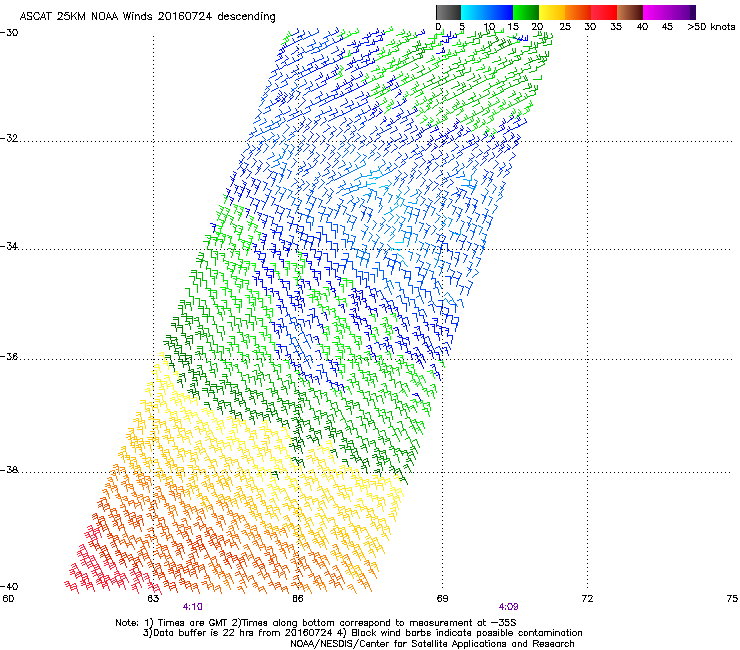Click the '60' longitude axis label
Viewport: 740px width, 650px height.
click(8, 599)
